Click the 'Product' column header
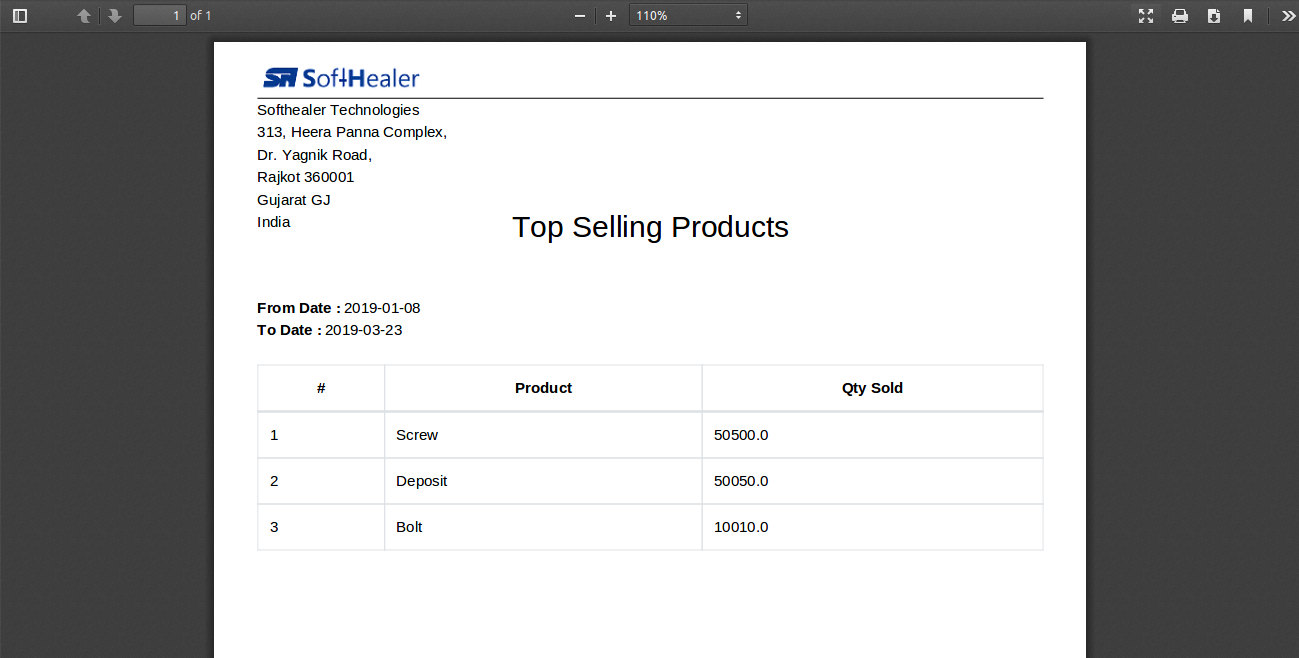The width and height of the screenshot is (1299, 658). tap(543, 388)
